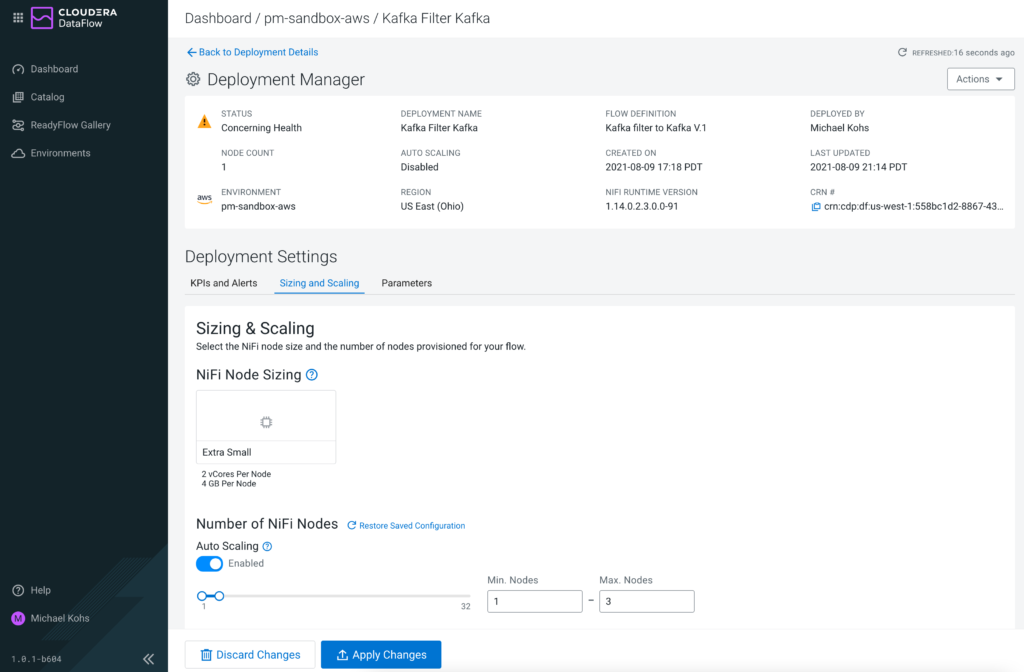Collapse the sidebar with the double chevron
The height and width of the screenshot is (672, 1024).
(148, 659)
